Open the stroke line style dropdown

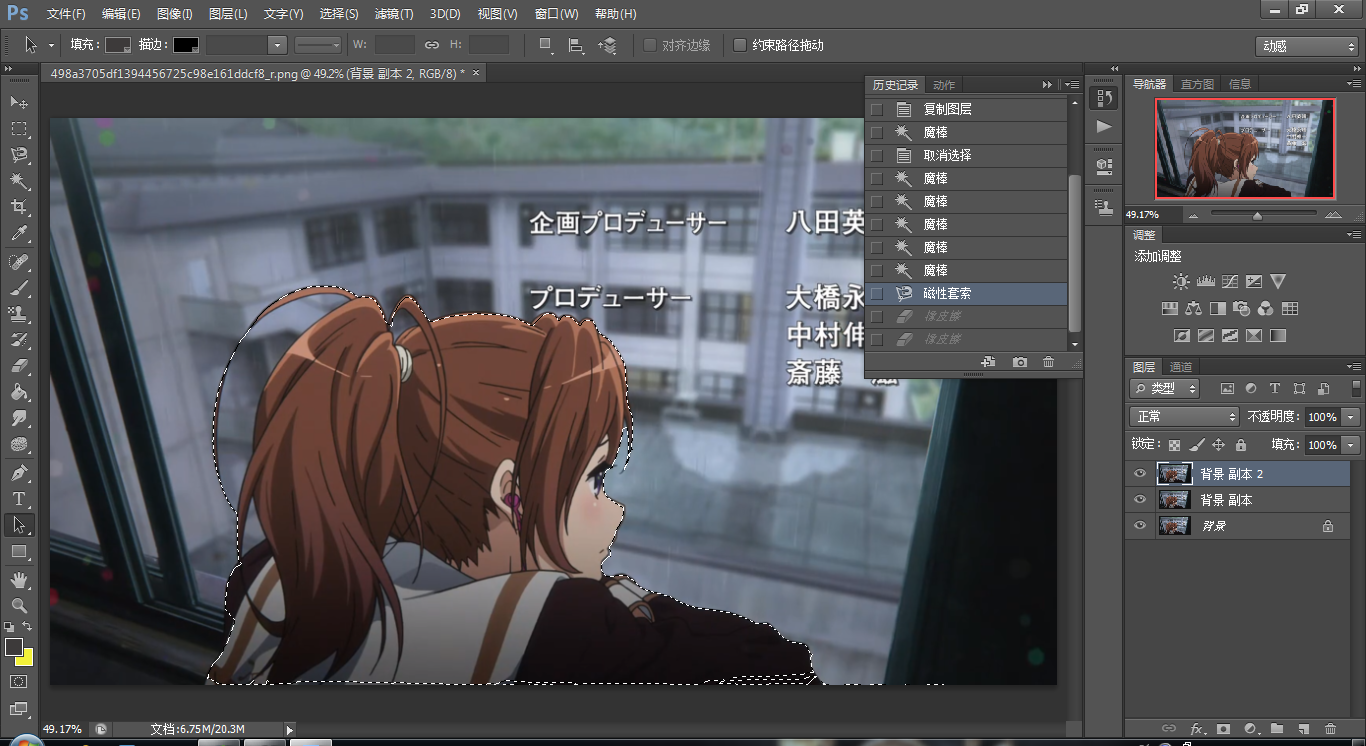coord(319,45)
